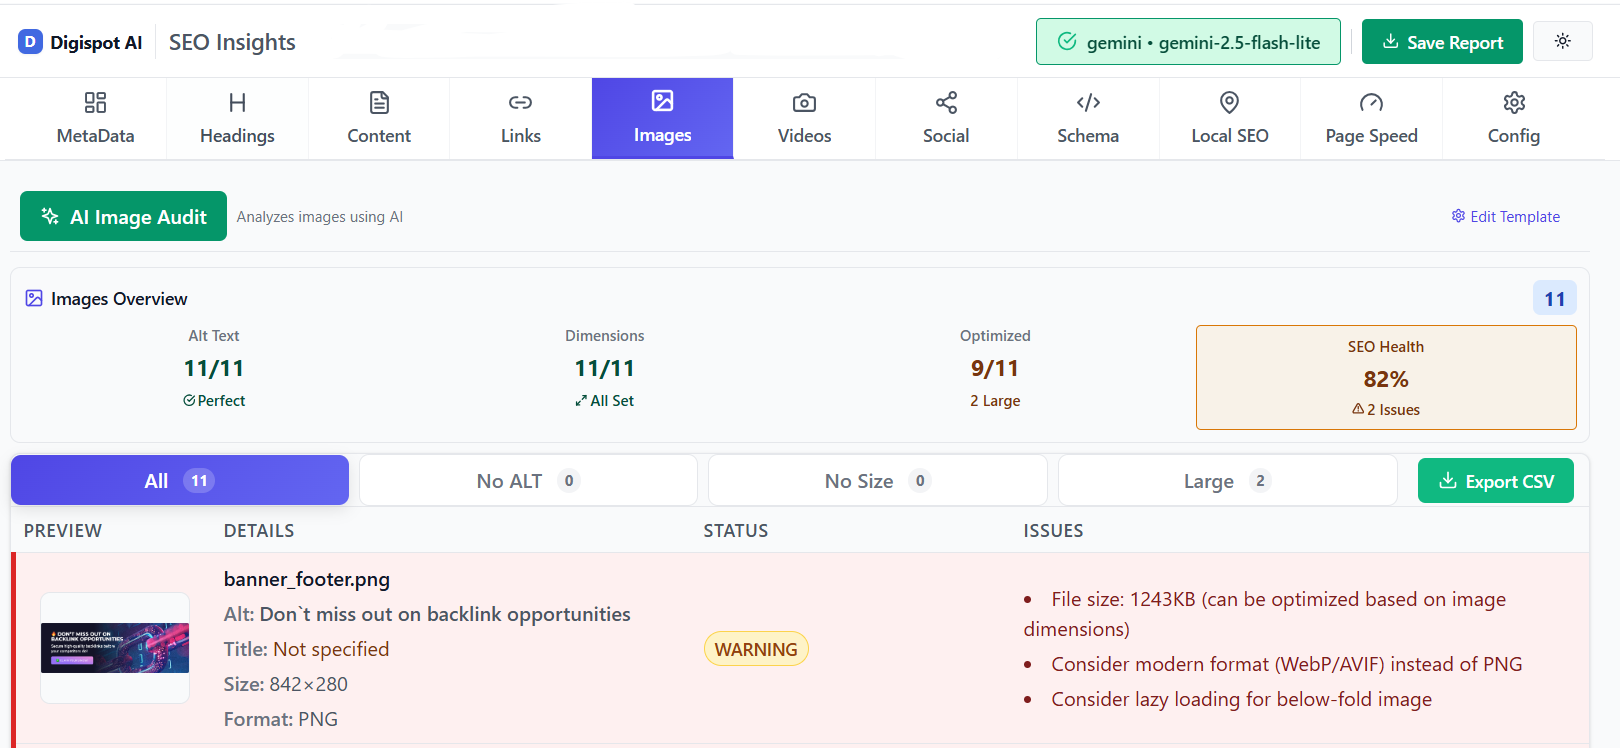
Task: Click the ISSUES column header
Action: [1053, 530]
